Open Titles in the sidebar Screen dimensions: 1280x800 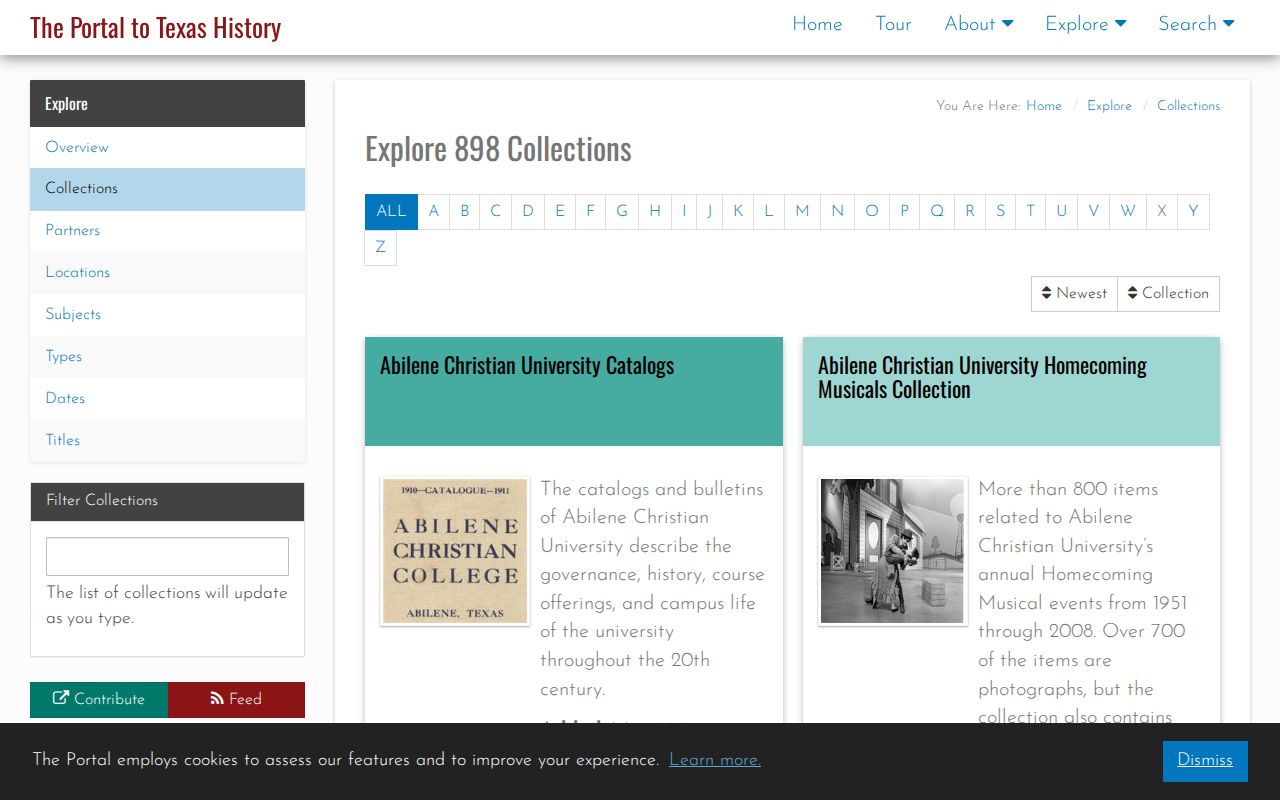pos(167,441)
